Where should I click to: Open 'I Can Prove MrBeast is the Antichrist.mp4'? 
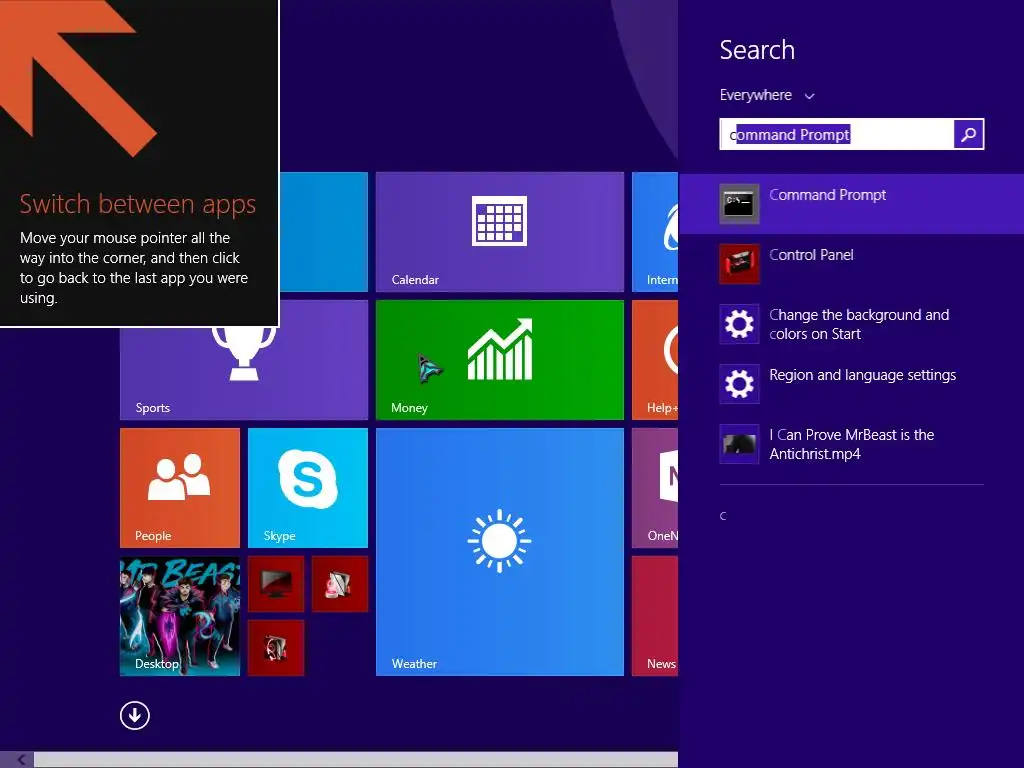[x=852, y=444]
